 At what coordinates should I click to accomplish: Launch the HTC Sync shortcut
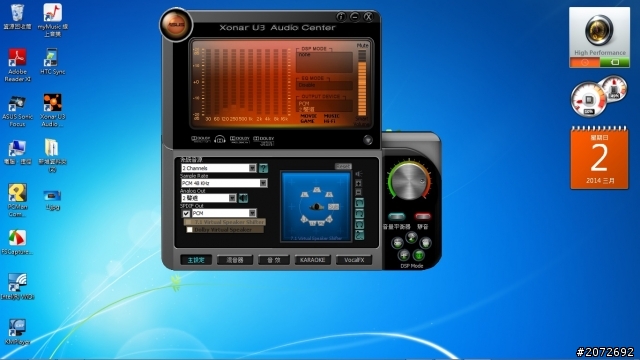tap(53, 61)
